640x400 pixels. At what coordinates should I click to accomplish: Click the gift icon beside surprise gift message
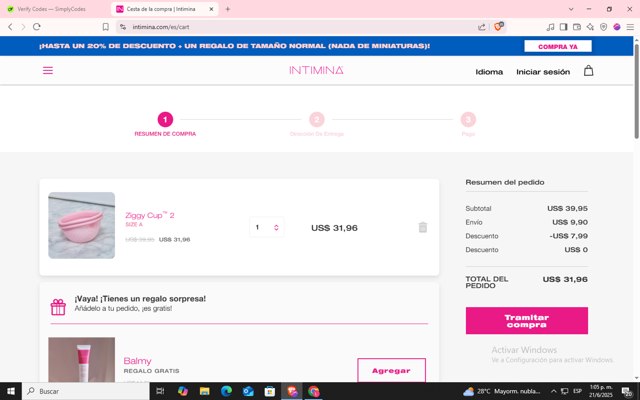[x=58, y=307]
